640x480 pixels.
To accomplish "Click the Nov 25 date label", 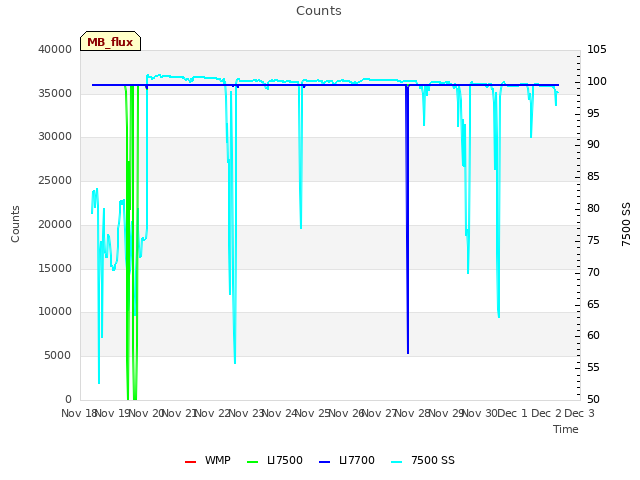I will click(312, 413).
